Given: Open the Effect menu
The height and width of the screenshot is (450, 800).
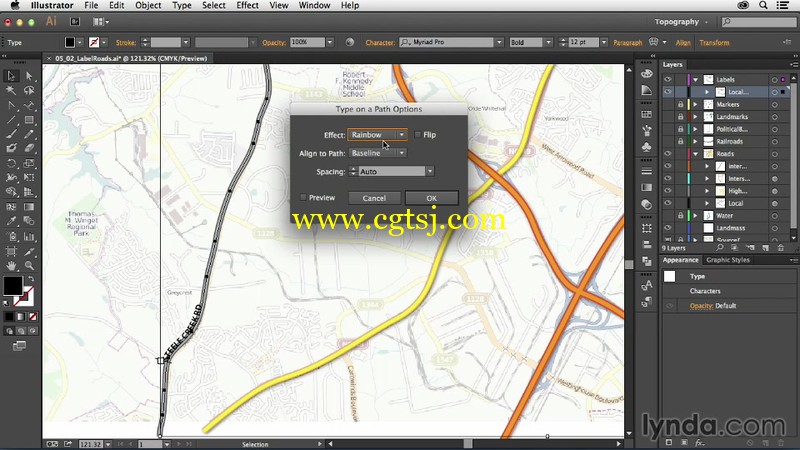Looking at the screenshot, I should click(x=247, y=6).
